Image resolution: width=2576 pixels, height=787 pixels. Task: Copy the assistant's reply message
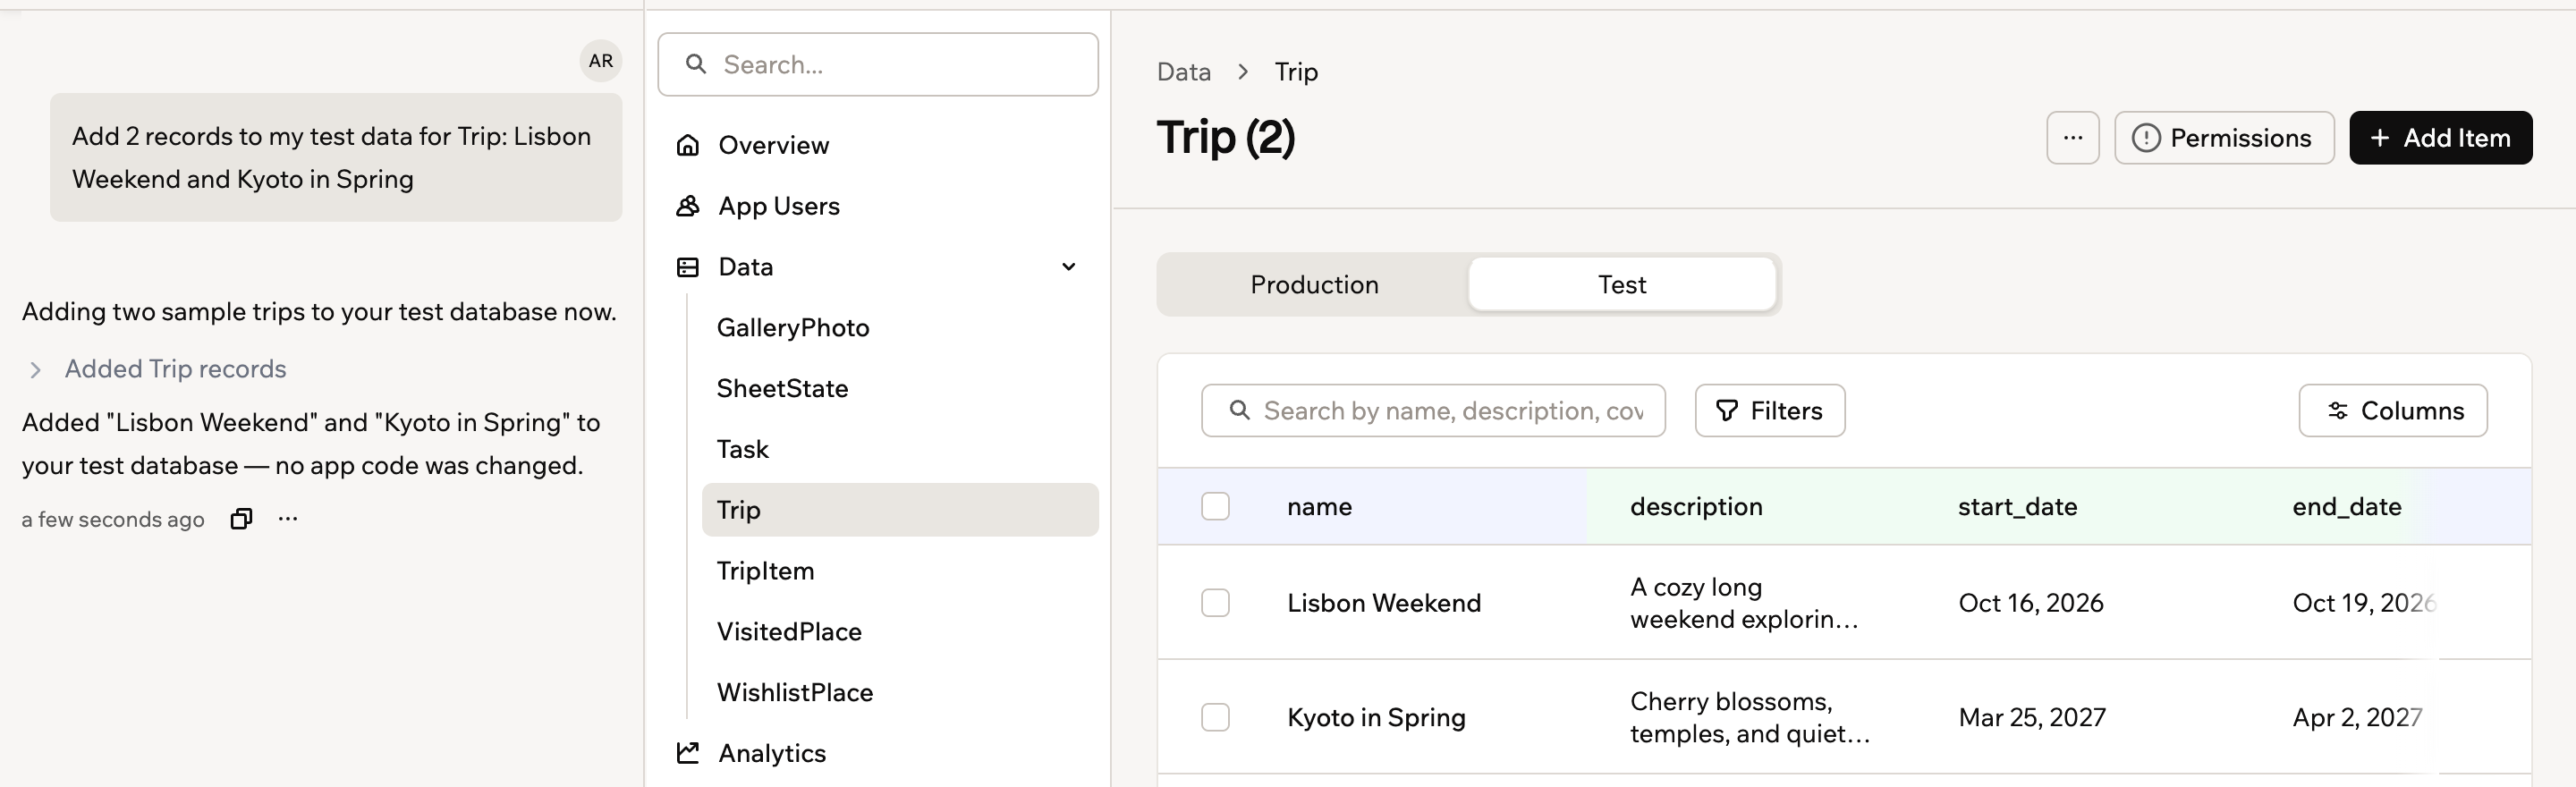[x=241, y=519]
